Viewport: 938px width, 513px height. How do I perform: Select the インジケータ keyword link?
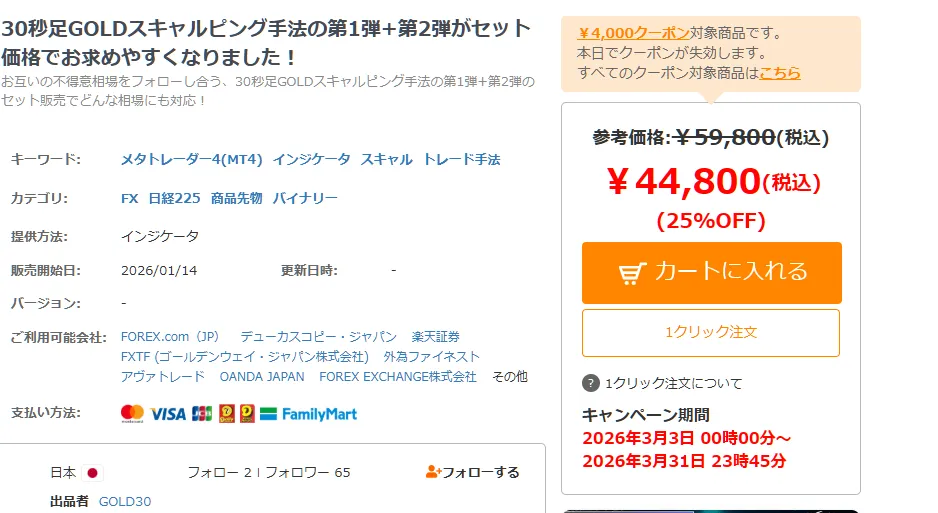[x=311, y=159]
